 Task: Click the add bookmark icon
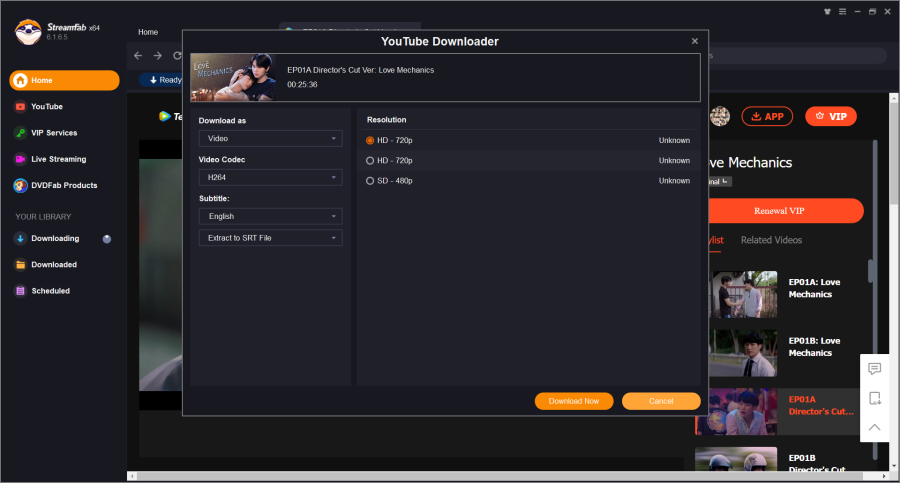coord(875,398)
